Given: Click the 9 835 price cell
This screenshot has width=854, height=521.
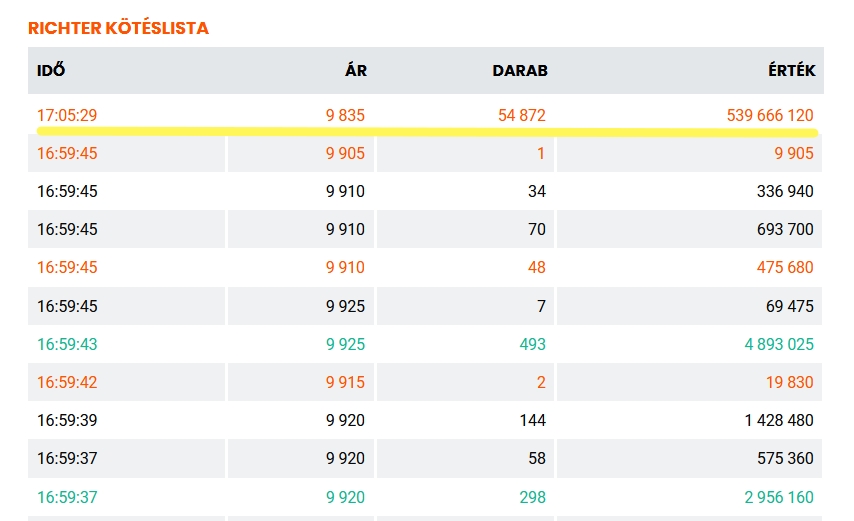Looking at the screenshot, I should click(x=345, y=115).
